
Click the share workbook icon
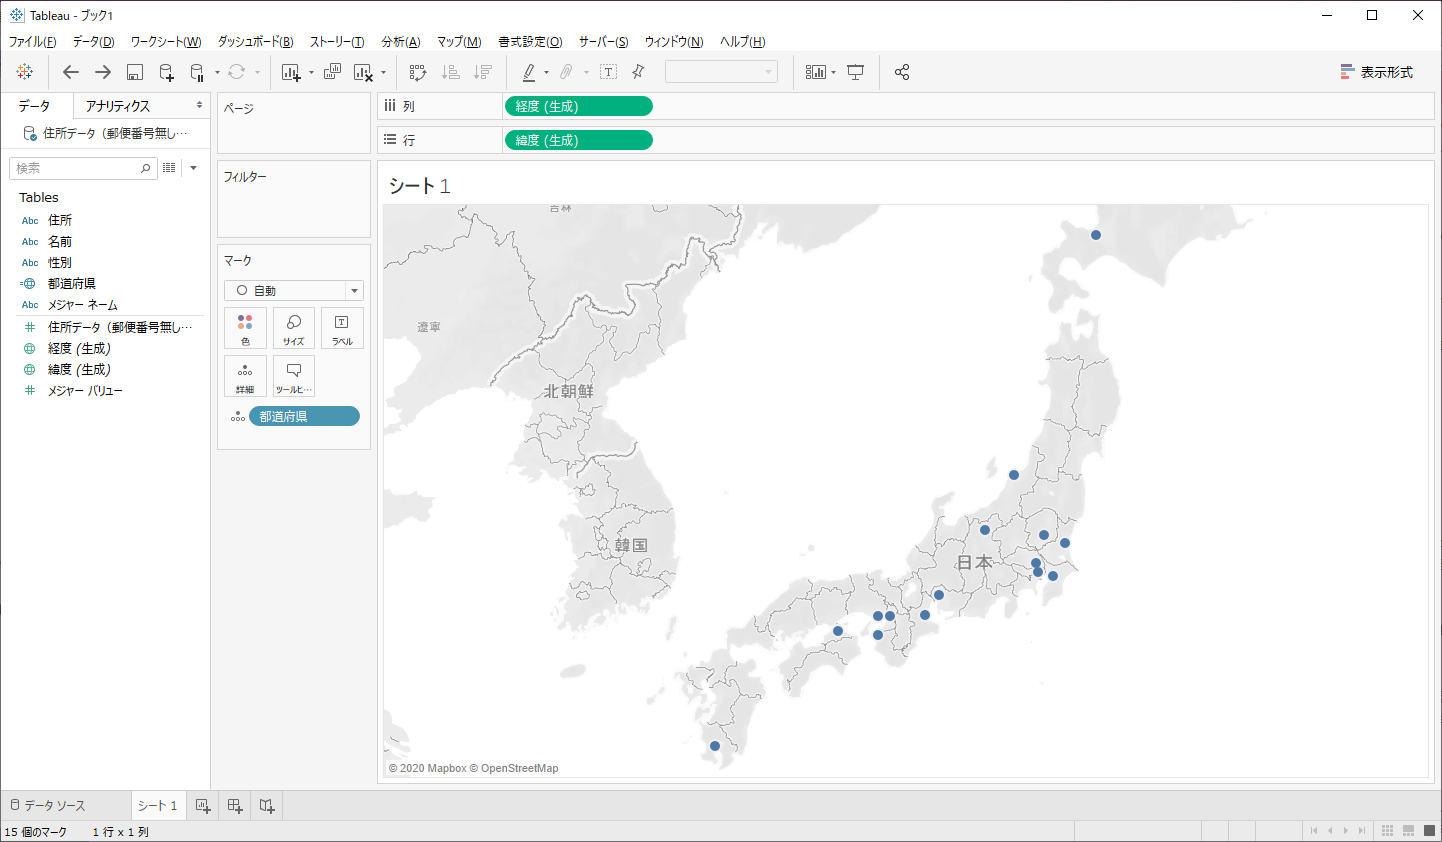[x=902, y=72]
